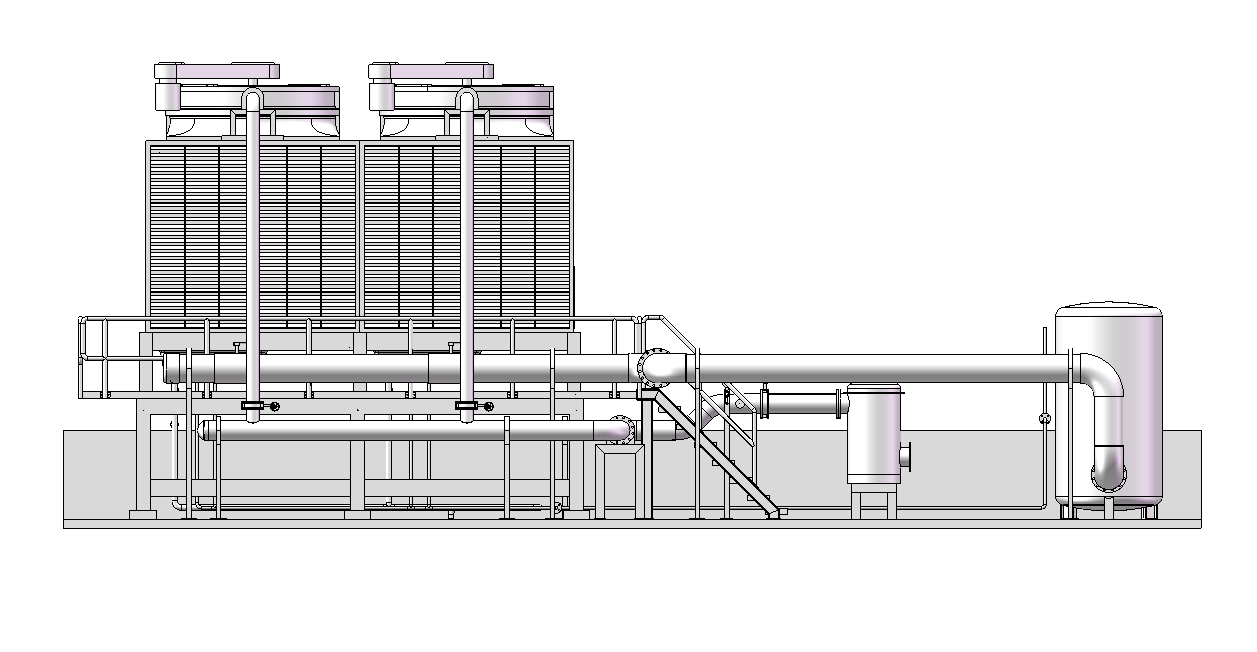Select the valve on the left riser pipe
Screen dimensions: 1257x652
coord(255,405)
